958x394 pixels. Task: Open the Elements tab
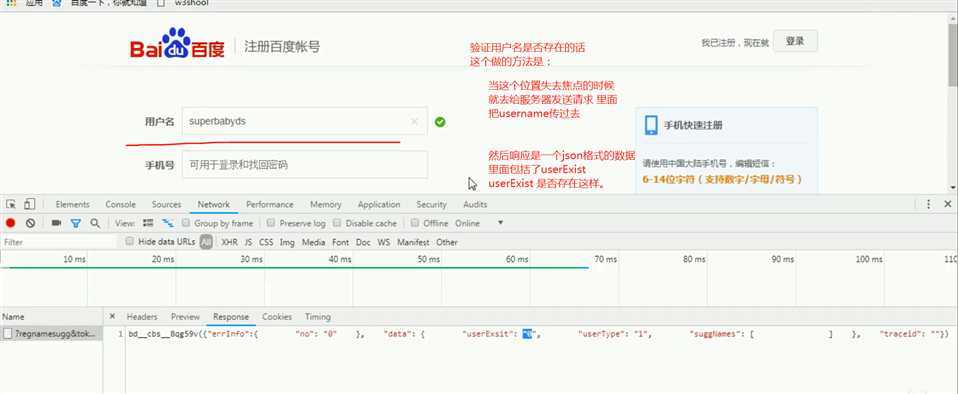[x=72, y=204]
